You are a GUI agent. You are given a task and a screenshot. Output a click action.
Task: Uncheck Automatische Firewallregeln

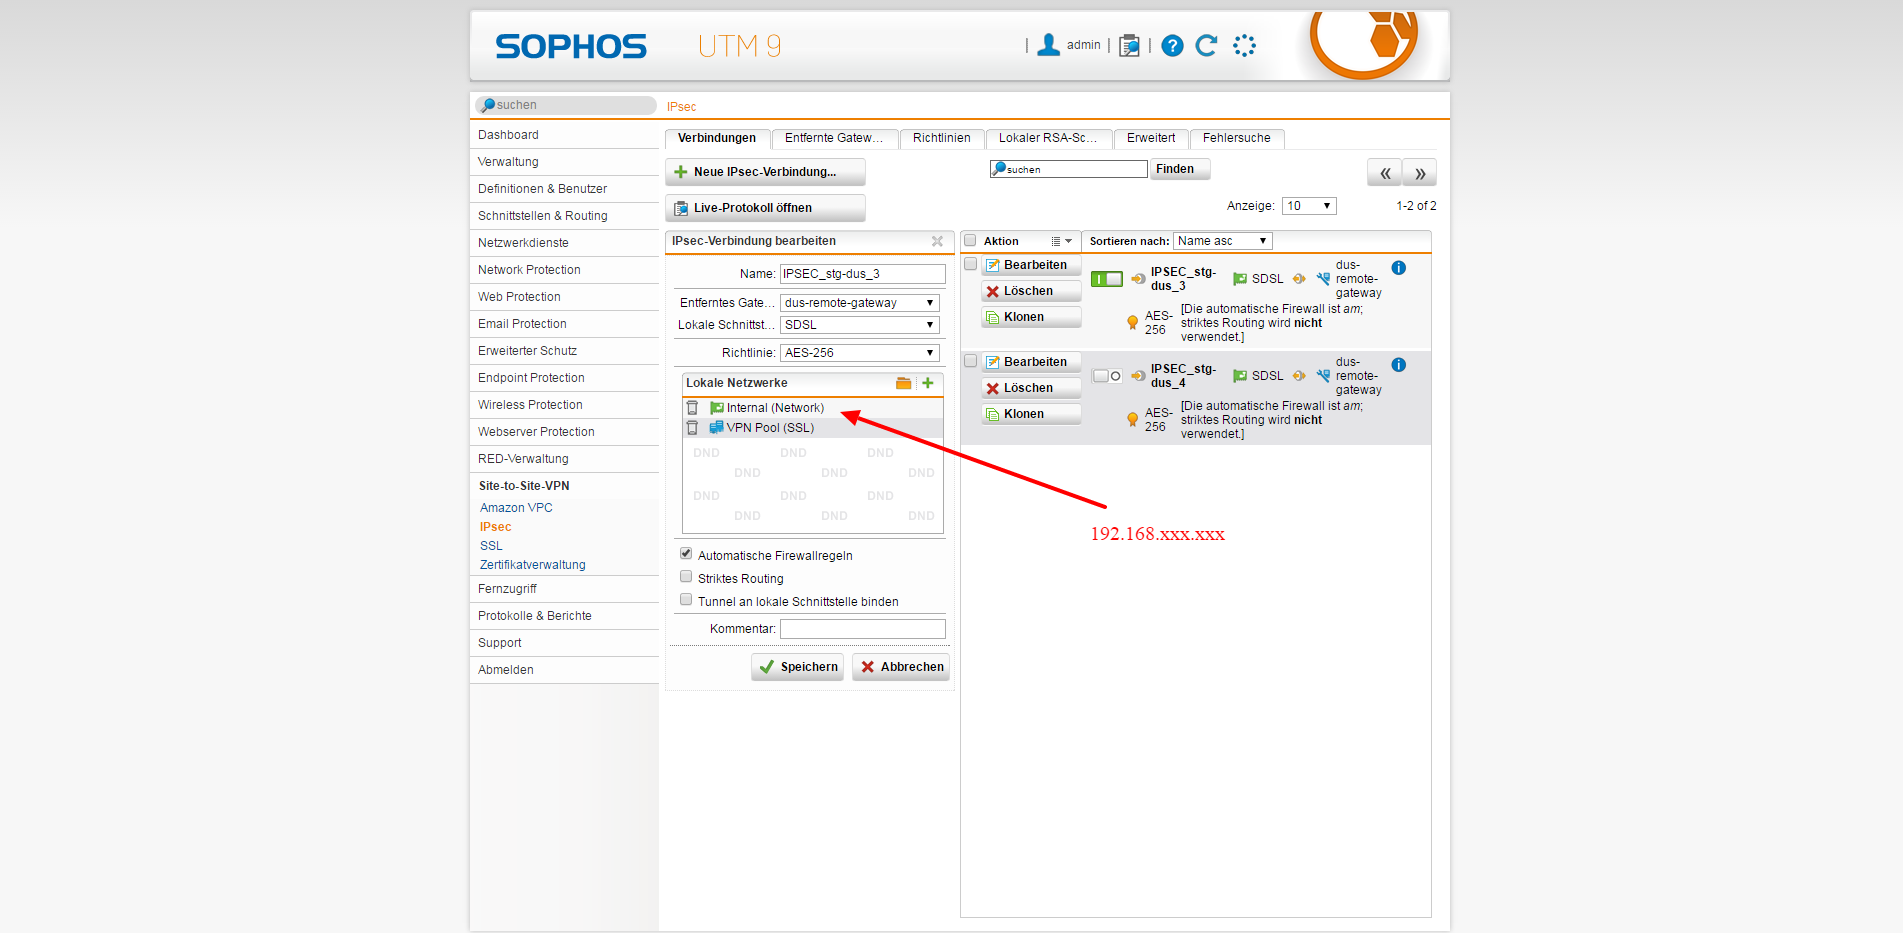pos(686,554)
